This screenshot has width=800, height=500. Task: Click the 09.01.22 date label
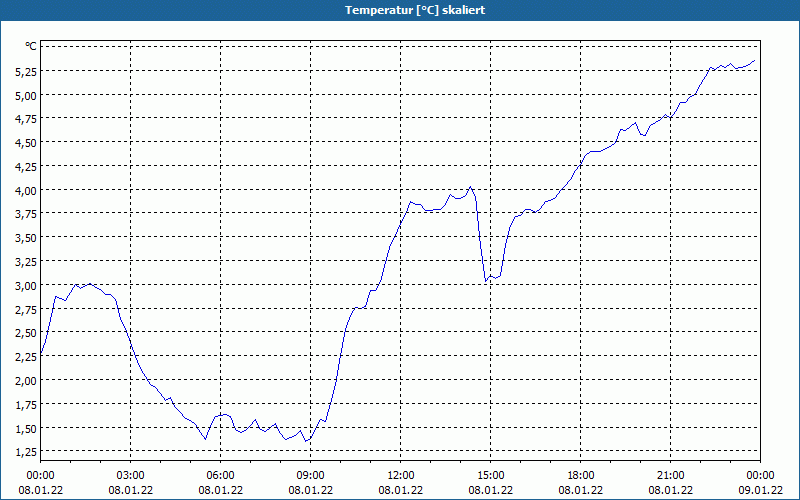pyautogui.click(x=761, y=490)
